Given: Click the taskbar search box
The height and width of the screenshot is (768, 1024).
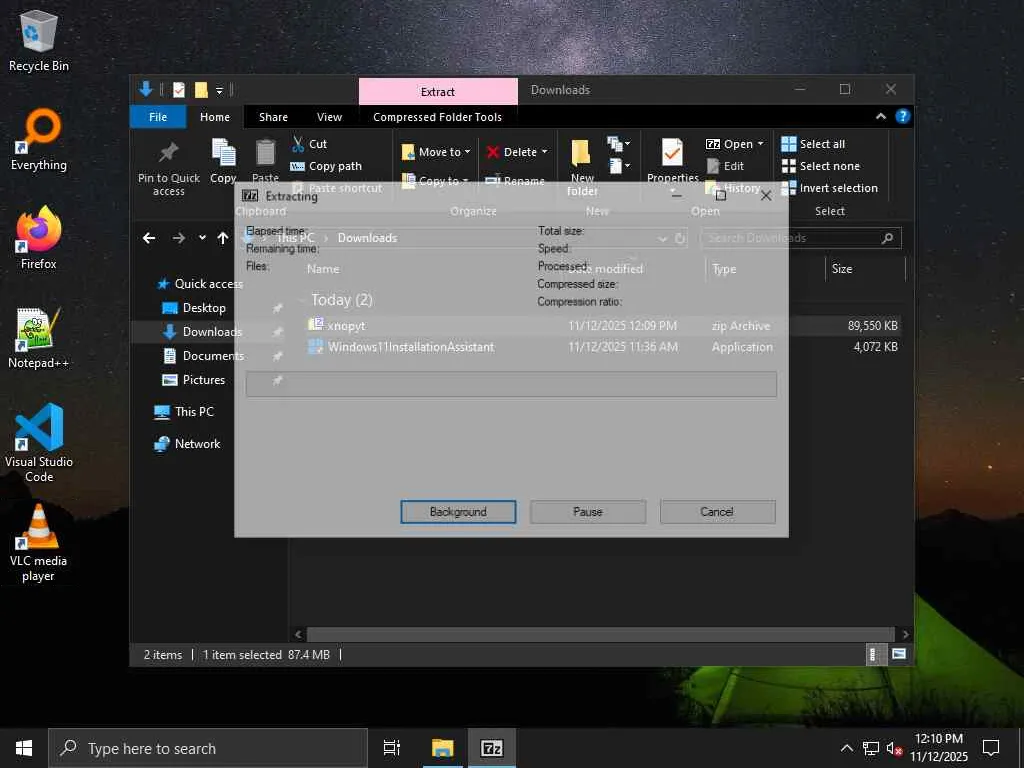Looking at the screenshot, I should (x=208, y=748).
